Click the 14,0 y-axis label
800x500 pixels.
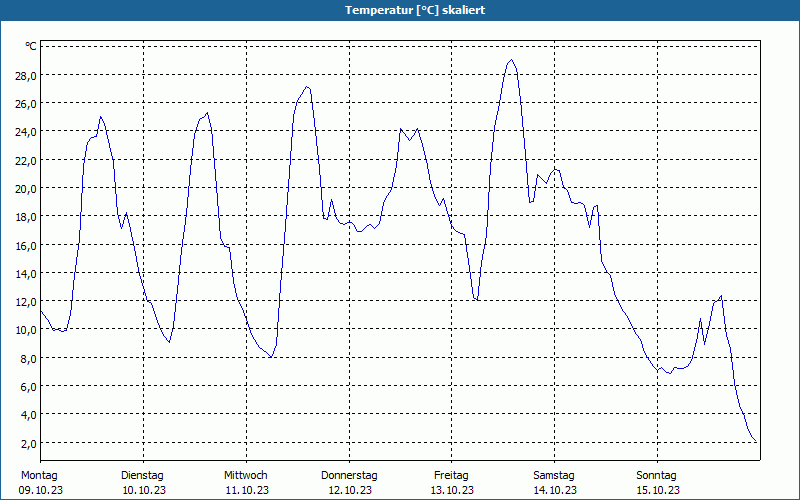click(x=28, y=273)
